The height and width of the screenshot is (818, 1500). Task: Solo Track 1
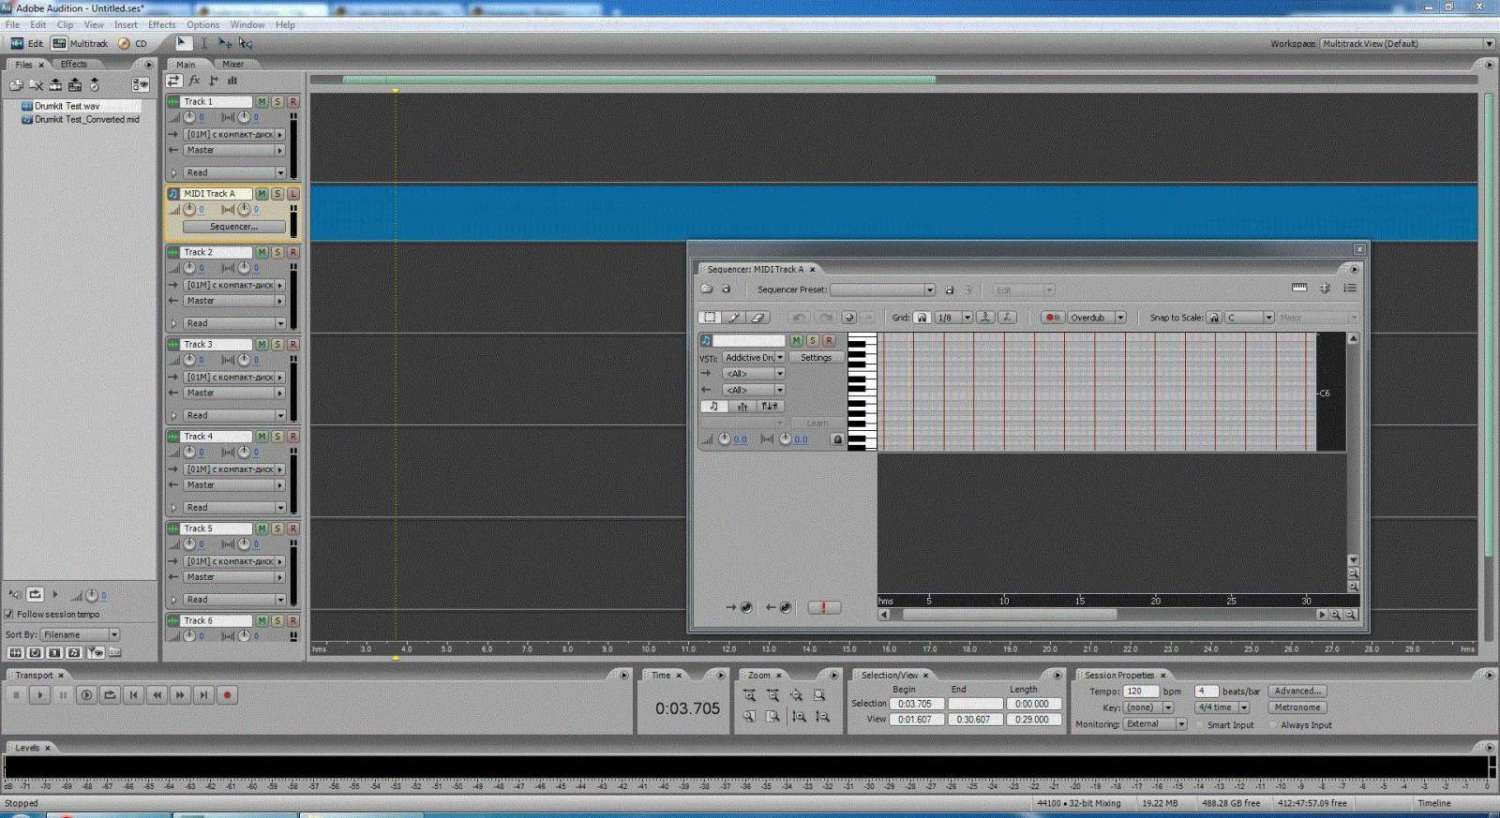point(277,102)
